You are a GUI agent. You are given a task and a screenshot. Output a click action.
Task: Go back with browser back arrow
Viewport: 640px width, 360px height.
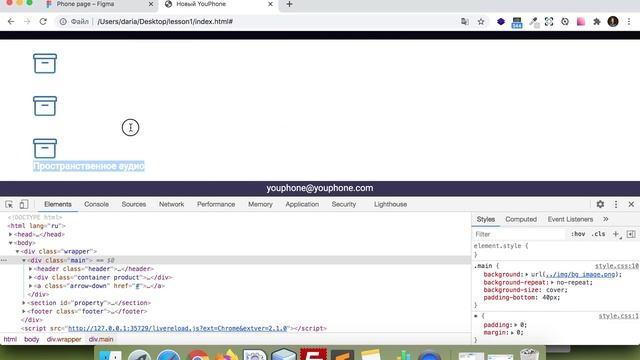(11, 22)
